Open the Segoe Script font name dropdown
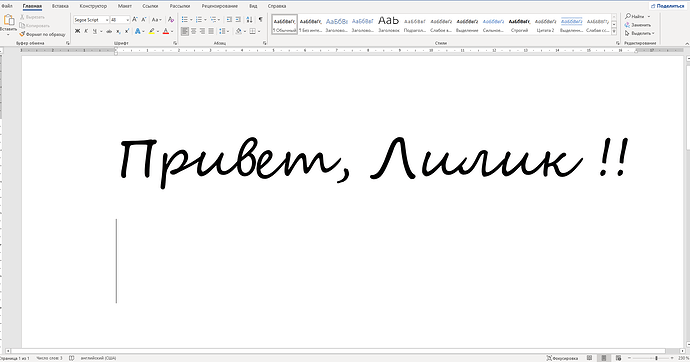This screenshot has height=362, width=690. (x=106, y=20)
